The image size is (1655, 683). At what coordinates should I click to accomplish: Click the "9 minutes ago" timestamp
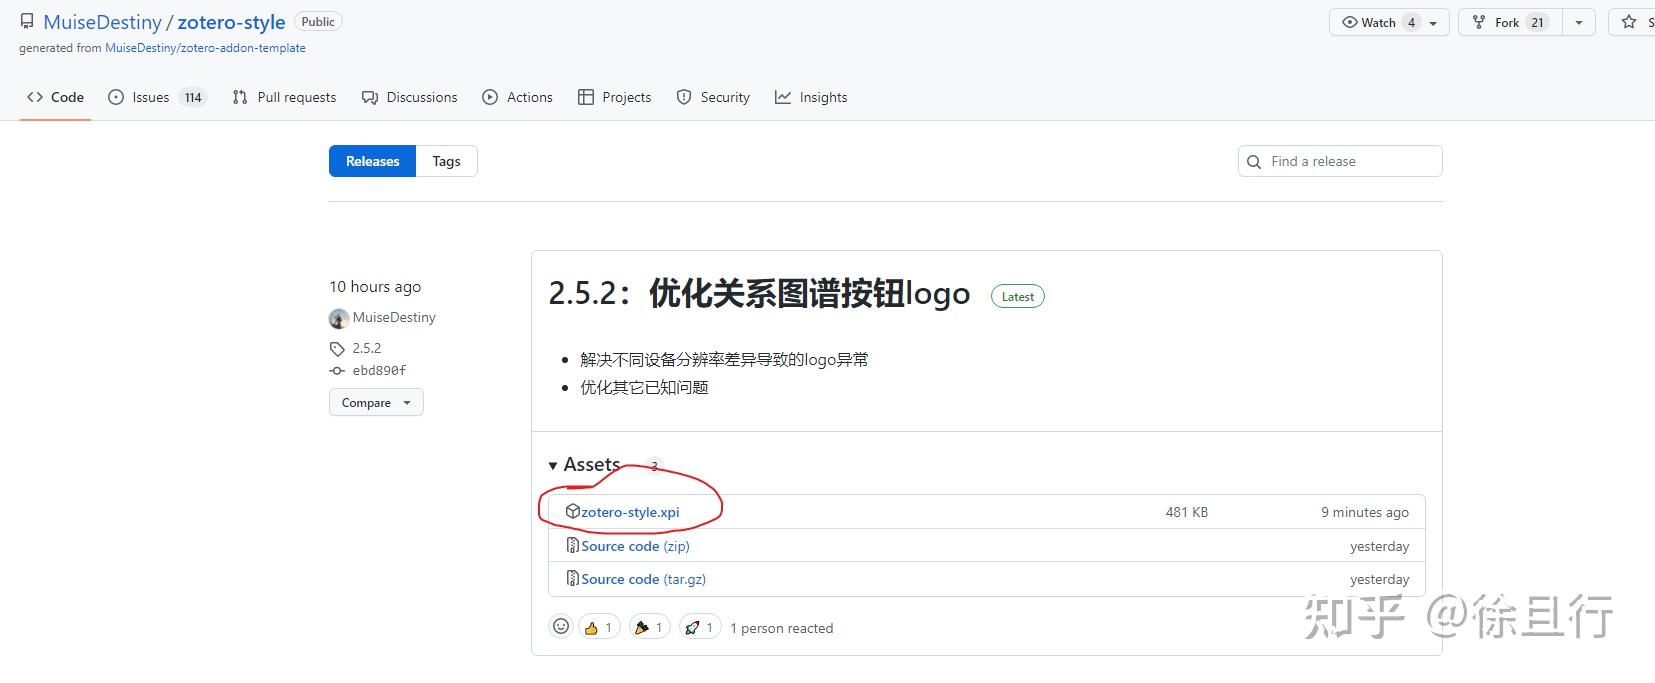(1365, 512)
